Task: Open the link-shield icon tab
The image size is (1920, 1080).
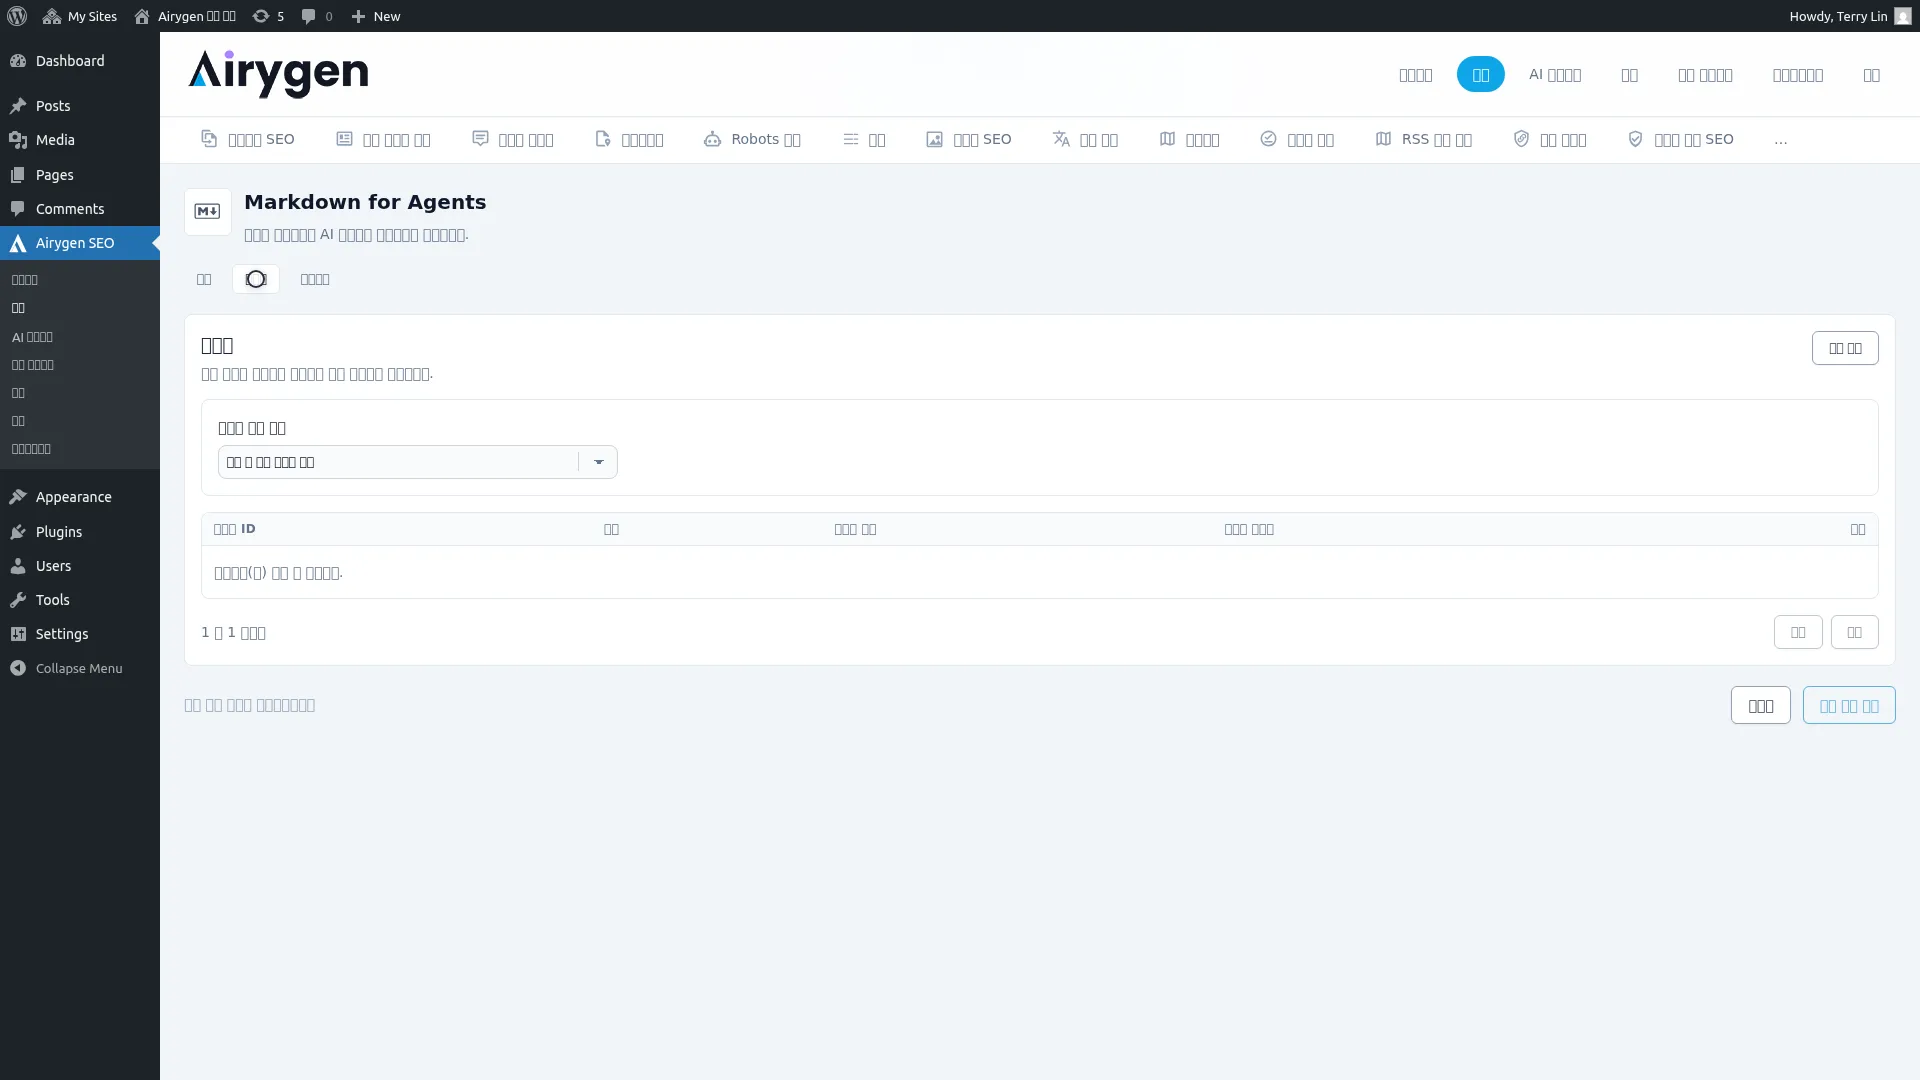Action: click(1549, 139)
